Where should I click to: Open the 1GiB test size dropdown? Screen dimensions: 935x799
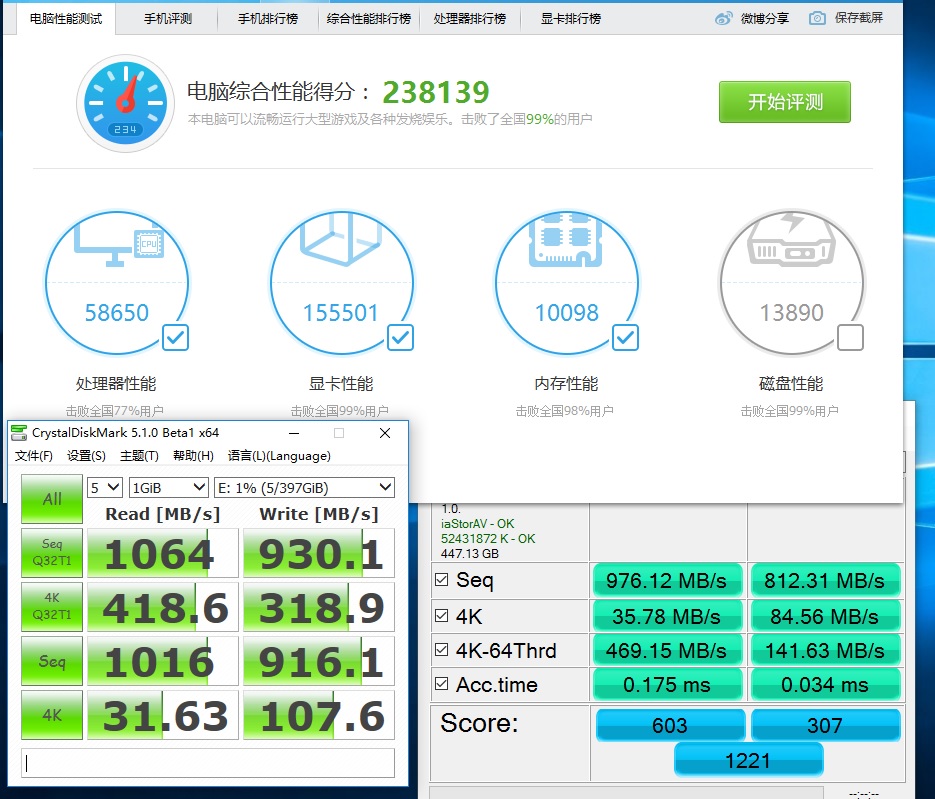point(169,488)
